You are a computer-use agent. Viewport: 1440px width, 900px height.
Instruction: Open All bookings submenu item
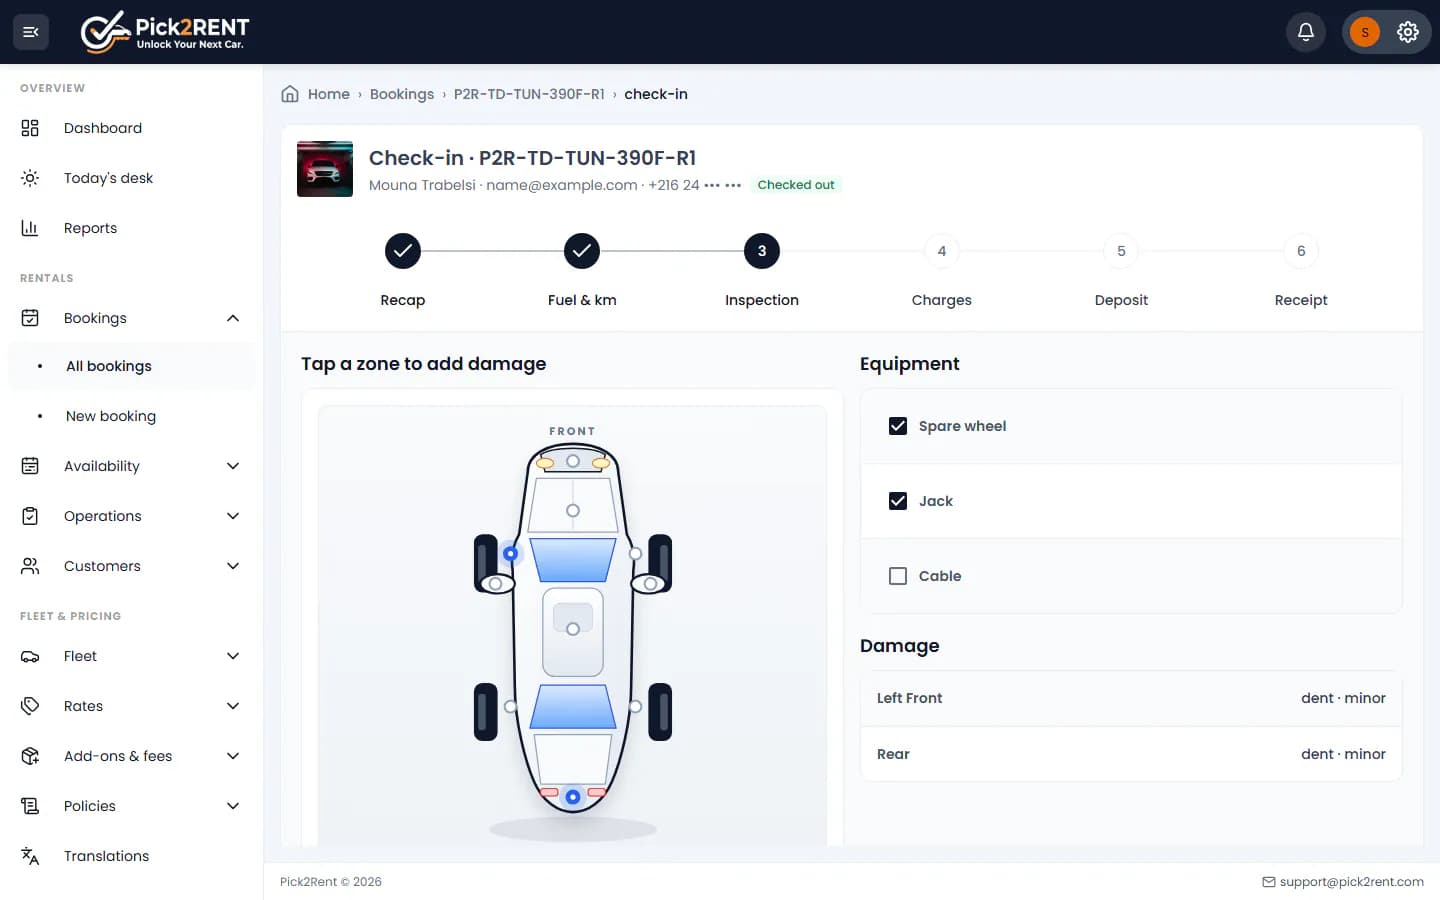131,366
